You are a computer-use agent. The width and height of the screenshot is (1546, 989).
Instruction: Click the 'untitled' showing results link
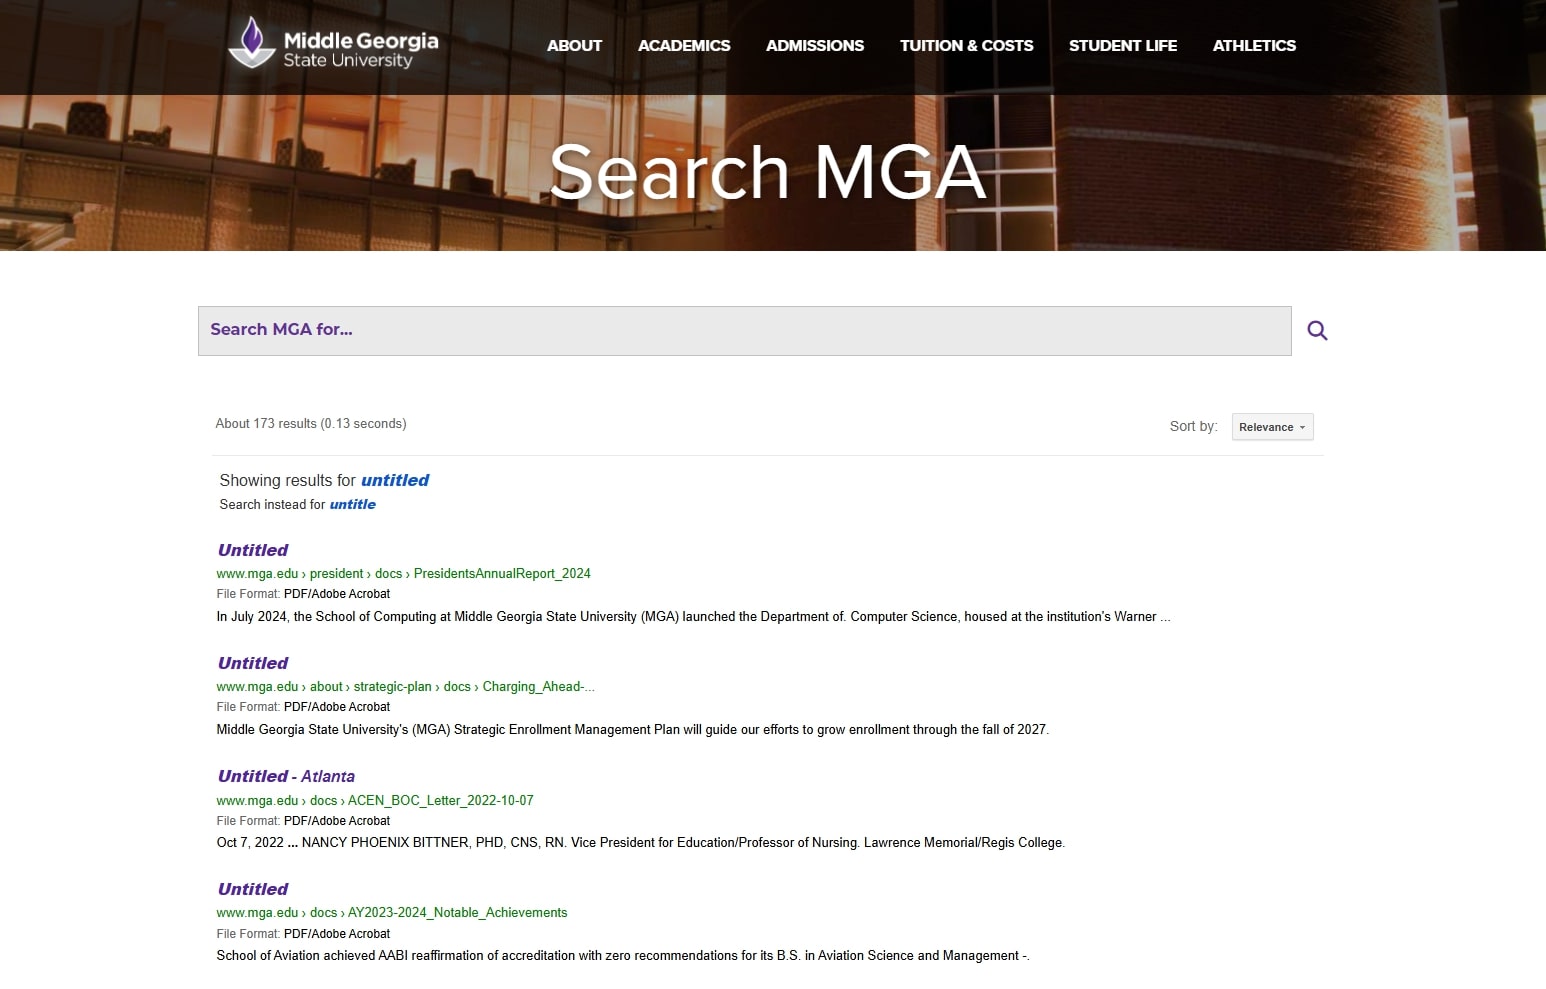point(394,480)
